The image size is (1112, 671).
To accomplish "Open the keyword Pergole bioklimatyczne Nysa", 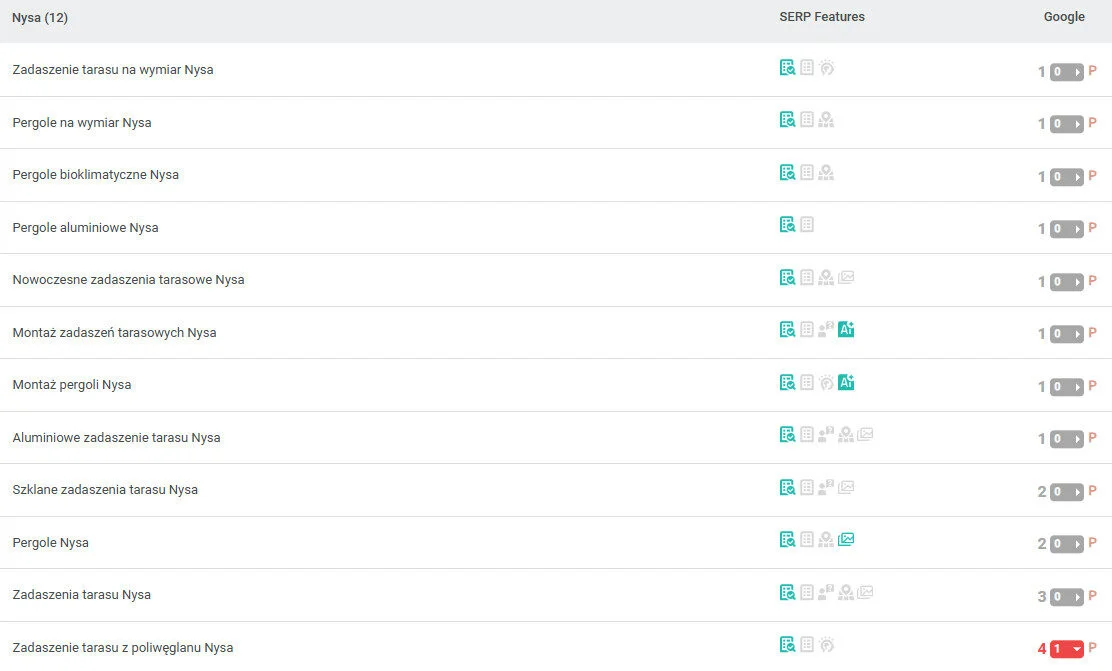I will point(96,175).
